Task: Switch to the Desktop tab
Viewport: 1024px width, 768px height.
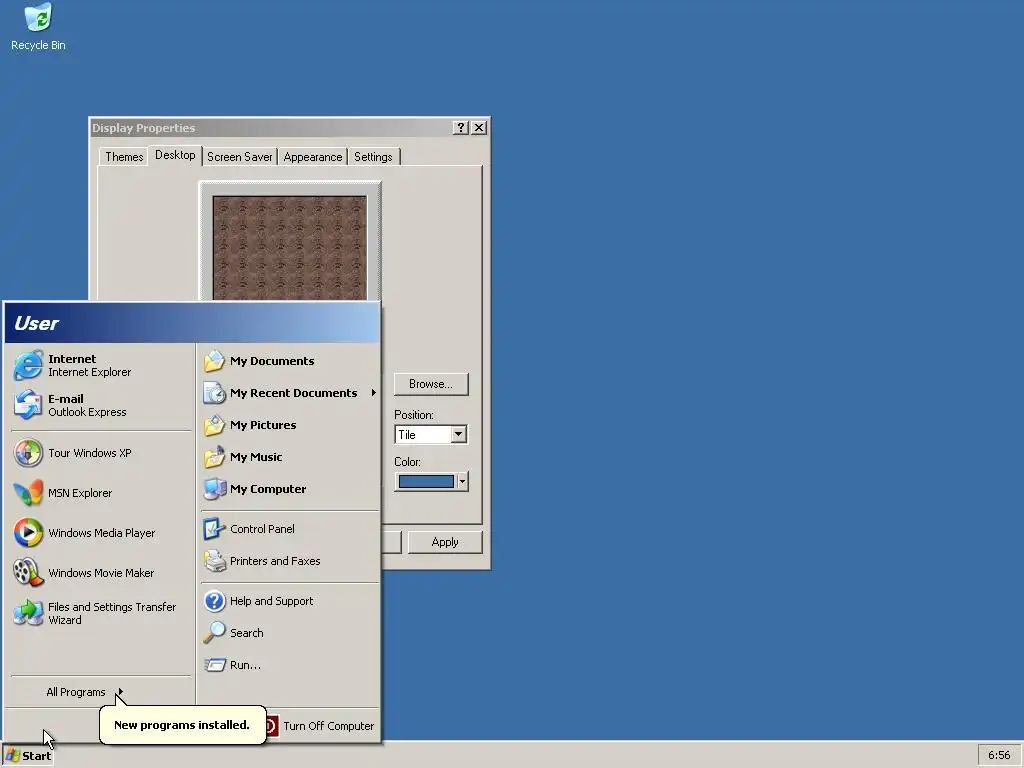Action: (175, 155)
